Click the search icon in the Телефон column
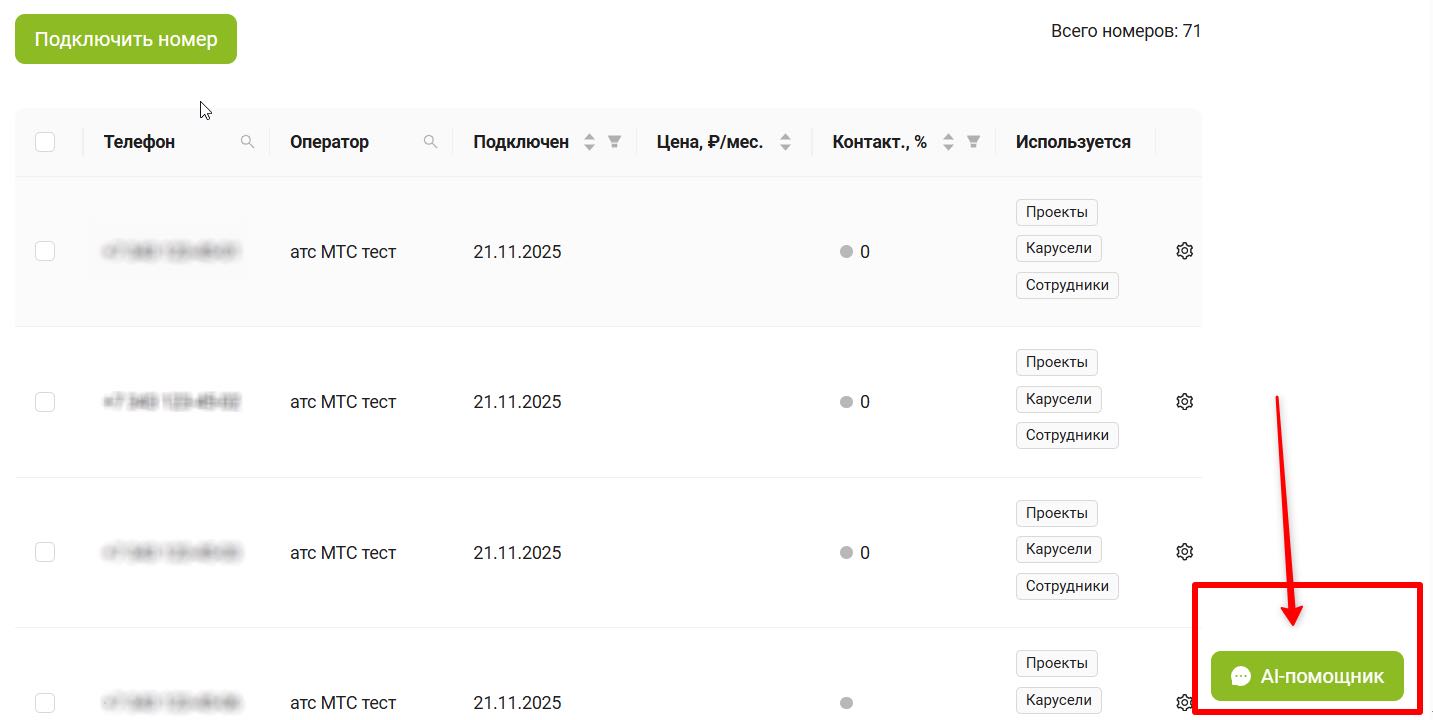Image resolution: width=1433 pixels, height=720 pixels. (248, 142)
